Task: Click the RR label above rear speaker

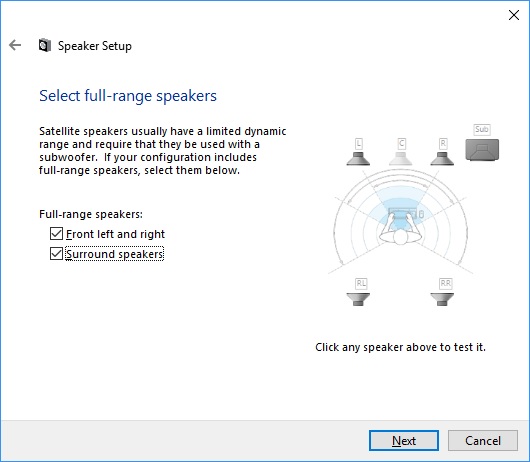Action: pos(445,283)
